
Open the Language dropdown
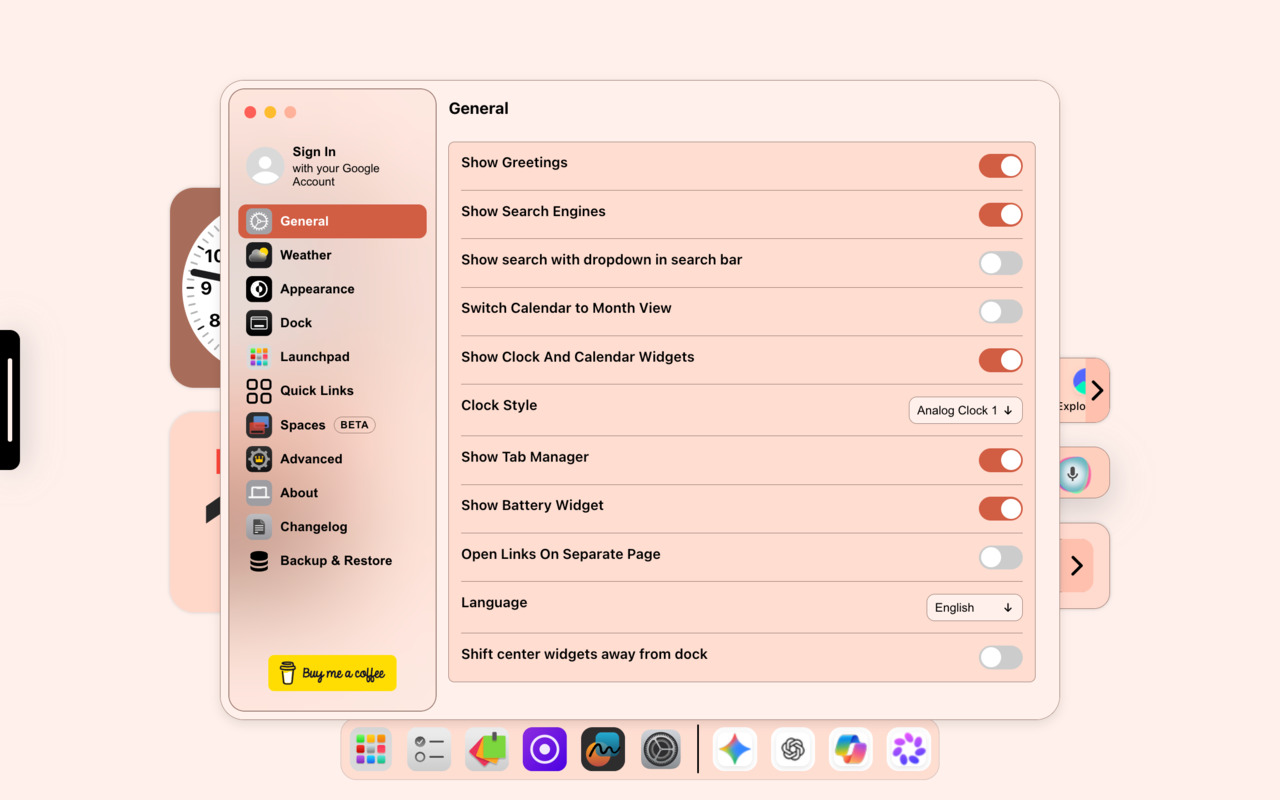(x=974, y=607)
